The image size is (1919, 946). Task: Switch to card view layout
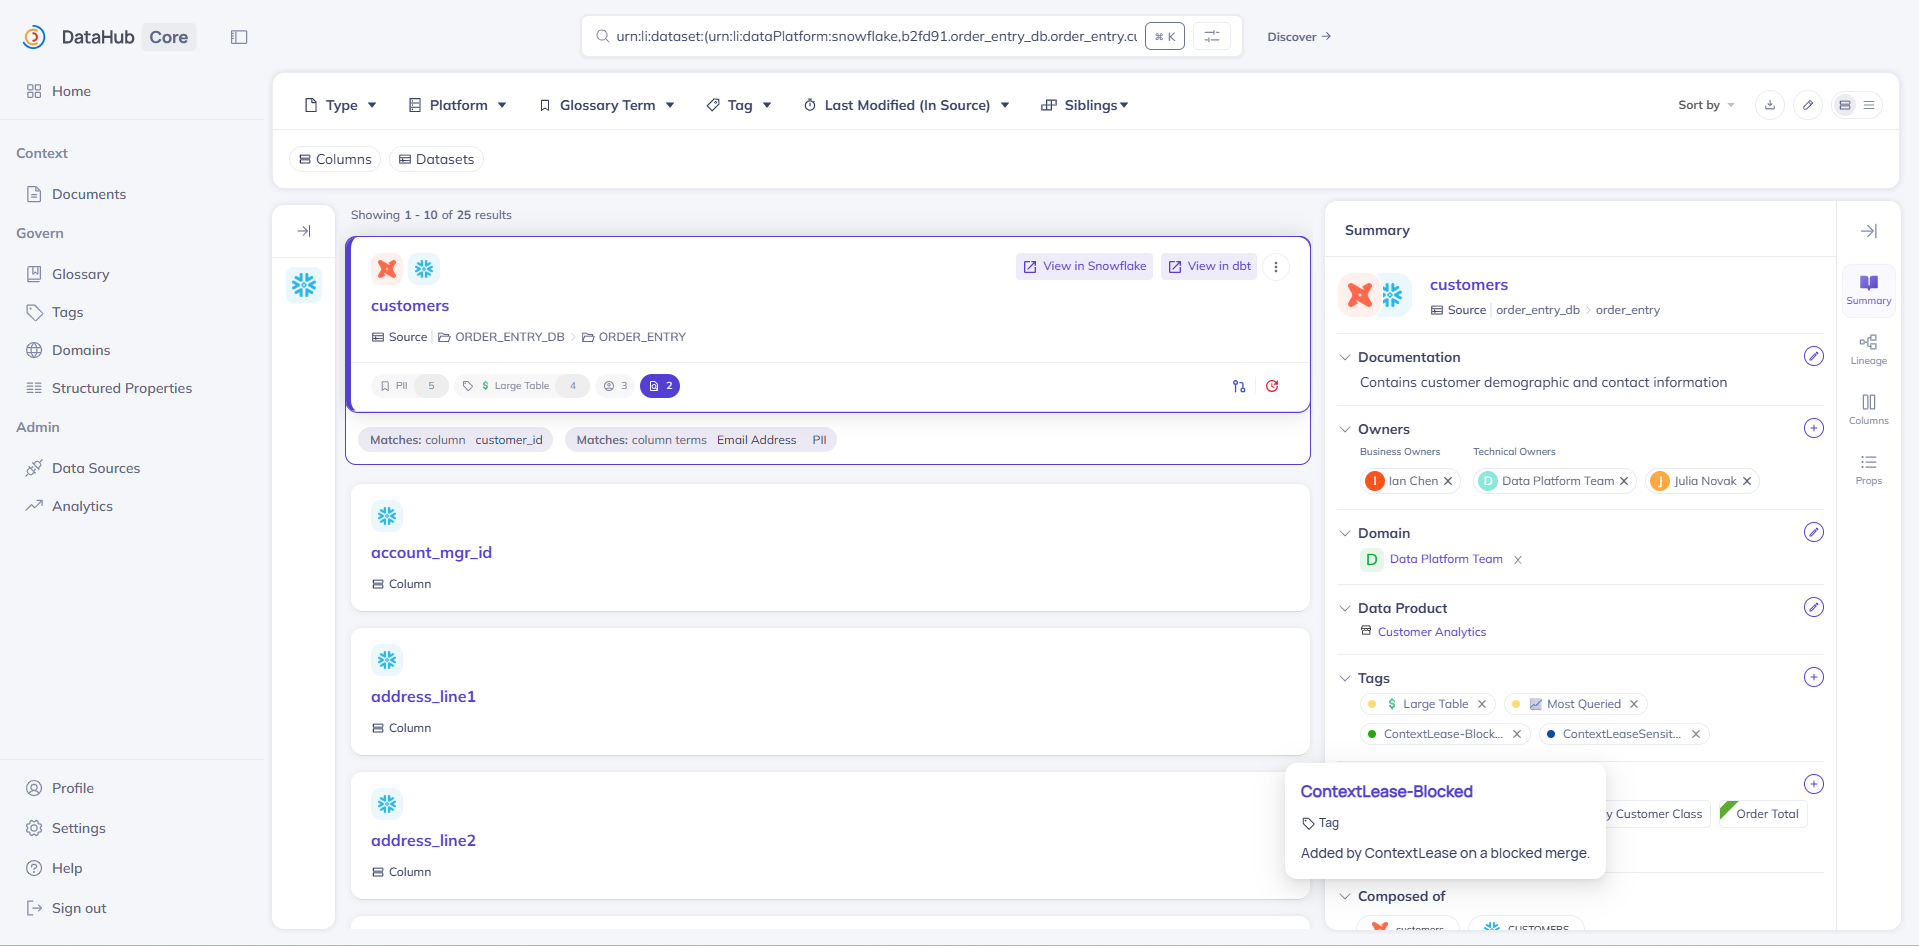(1845, 105)
